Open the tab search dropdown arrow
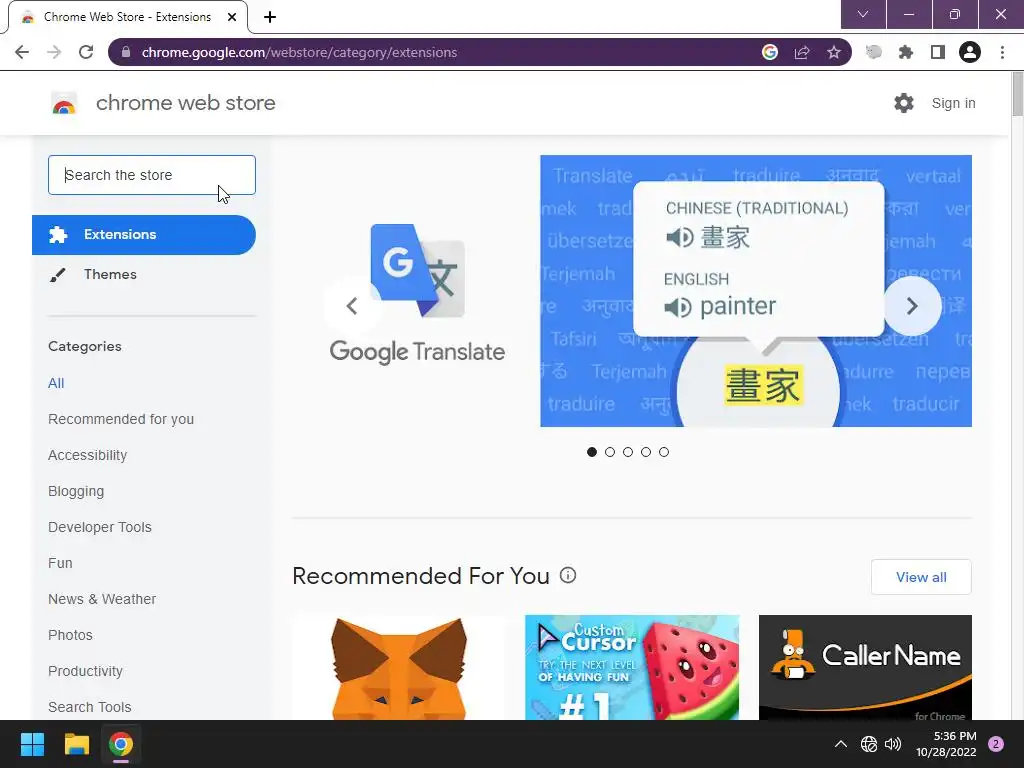The image size is (1024, 768). [x=863, y=14]
